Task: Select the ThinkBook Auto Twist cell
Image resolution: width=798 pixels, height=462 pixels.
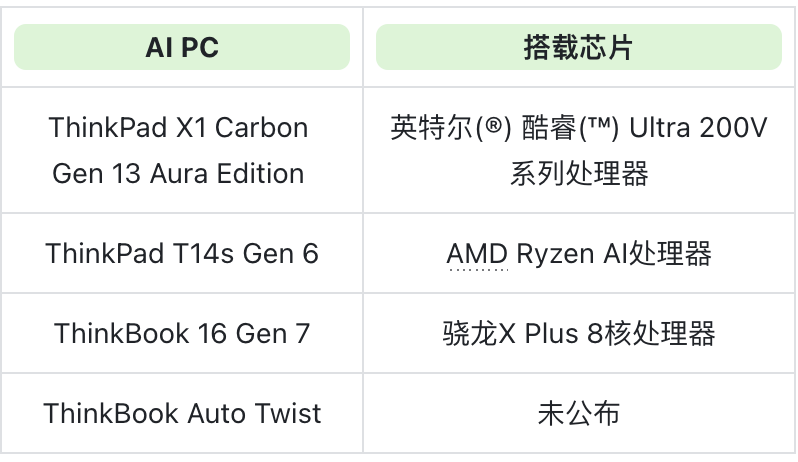Action: 182,413
